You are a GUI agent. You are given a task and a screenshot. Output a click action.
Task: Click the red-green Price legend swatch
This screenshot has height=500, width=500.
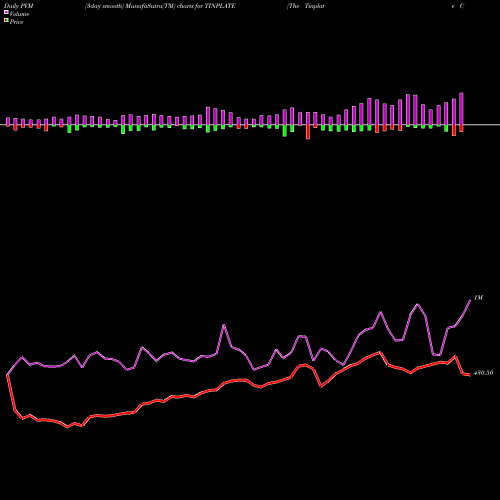6,21
